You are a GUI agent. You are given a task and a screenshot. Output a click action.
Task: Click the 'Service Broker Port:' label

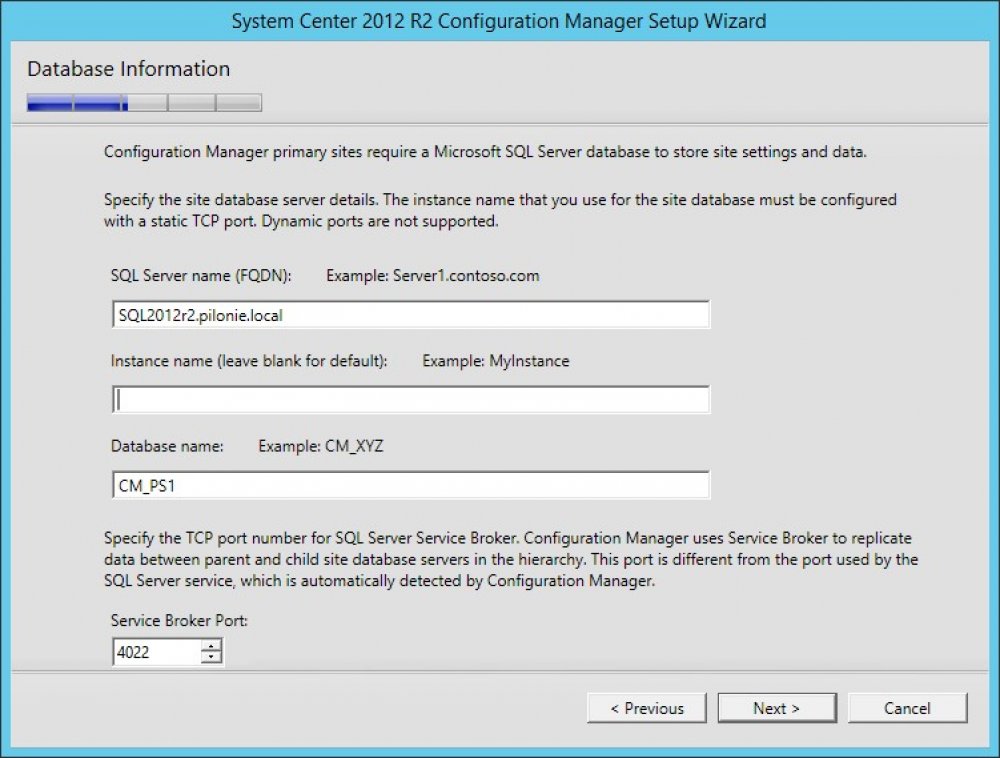(x=179, y=620)
